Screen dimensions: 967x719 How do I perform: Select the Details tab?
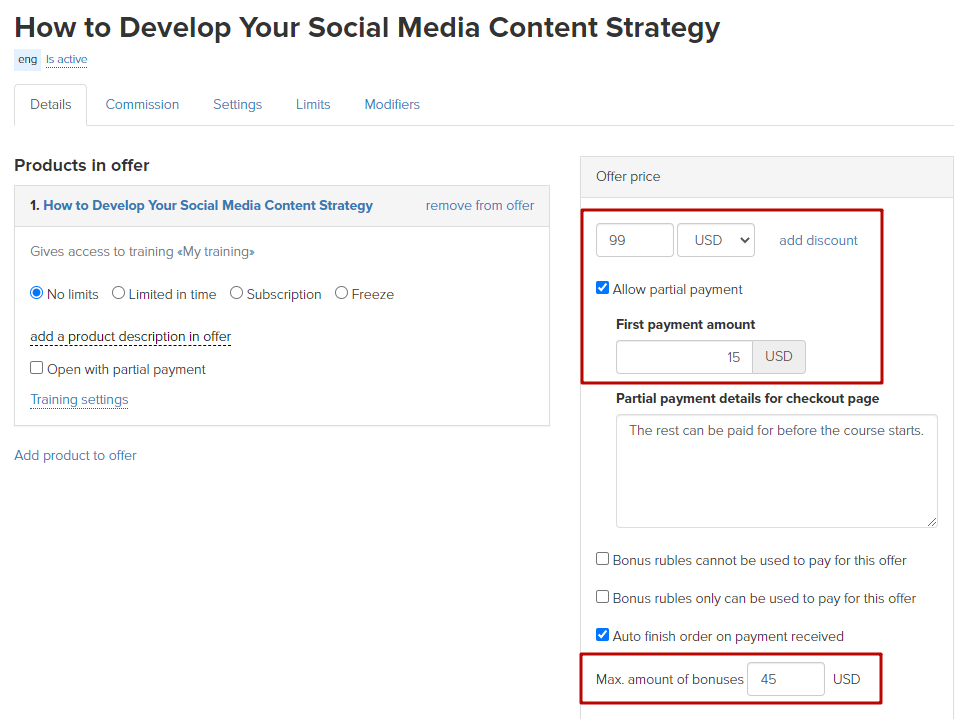tap(51, 104)
